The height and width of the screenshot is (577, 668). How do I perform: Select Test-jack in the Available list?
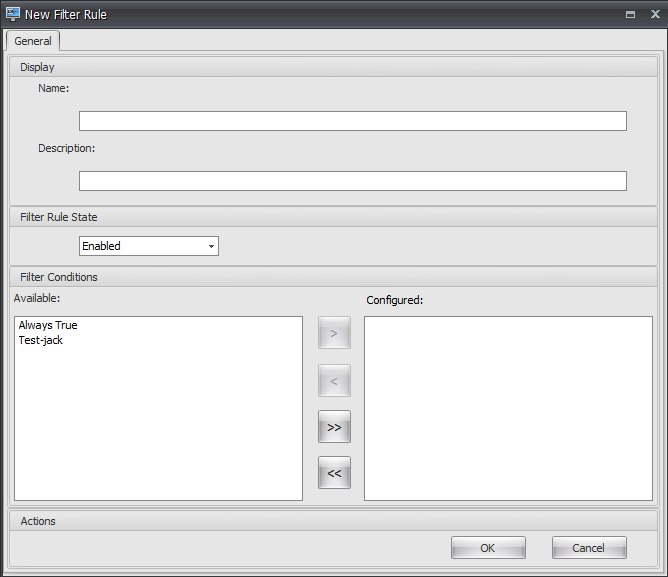tap(40, 340)
